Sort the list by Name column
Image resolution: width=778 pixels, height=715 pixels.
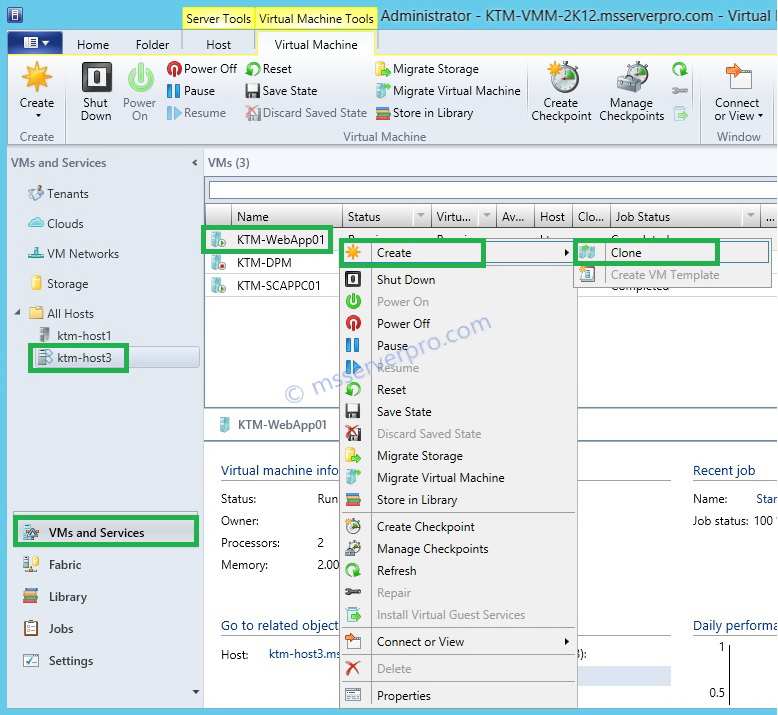(x=287, y=216)
